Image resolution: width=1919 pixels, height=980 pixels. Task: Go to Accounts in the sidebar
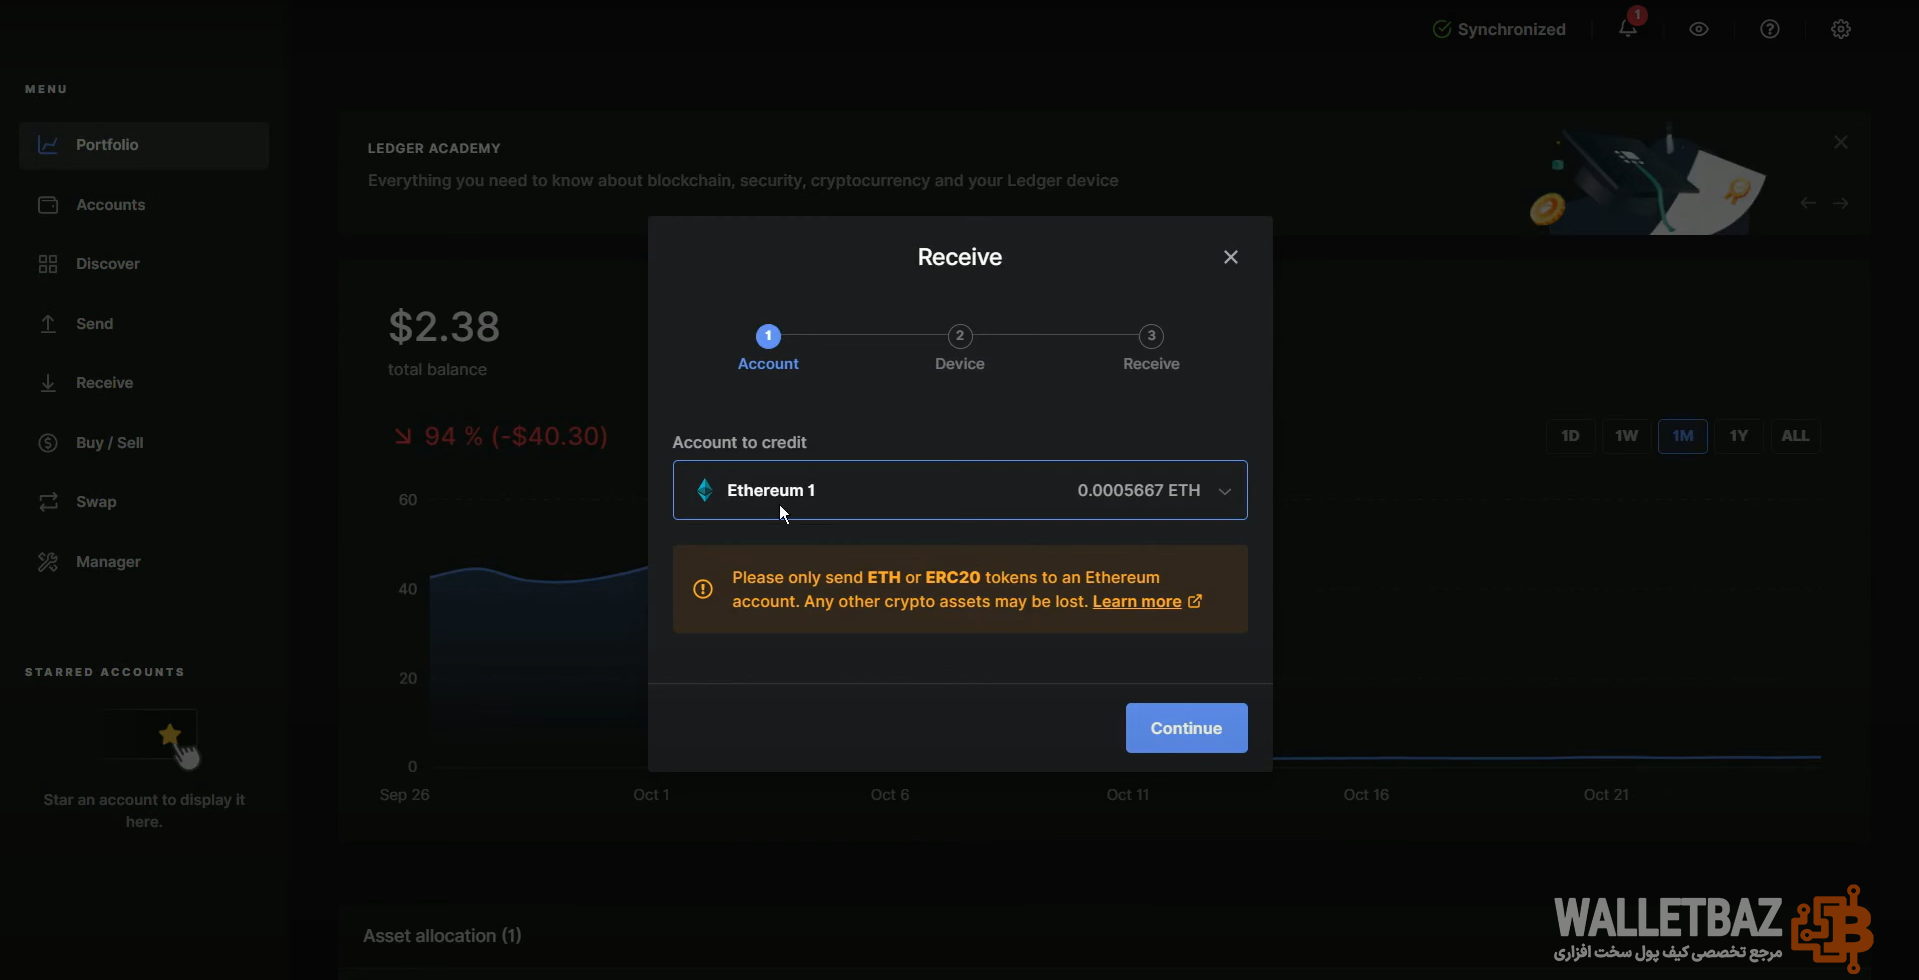(110, 205)
